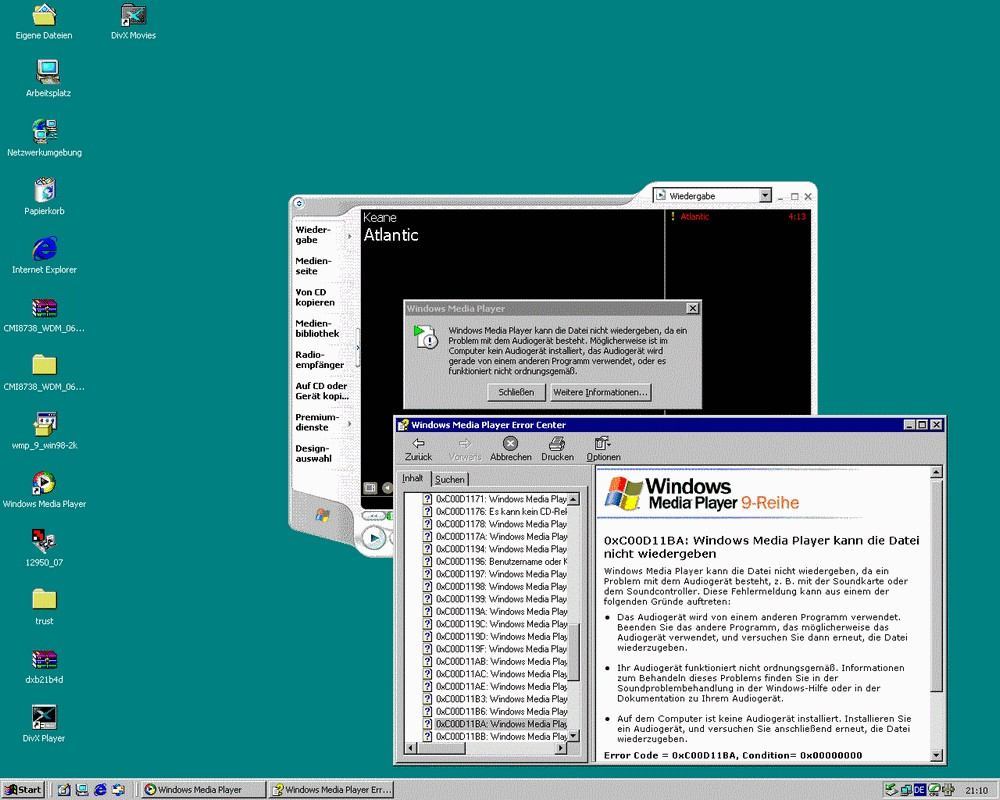Click the network connection tray icon
Viewport: 1000px width, 800px height.
(906, 790)
